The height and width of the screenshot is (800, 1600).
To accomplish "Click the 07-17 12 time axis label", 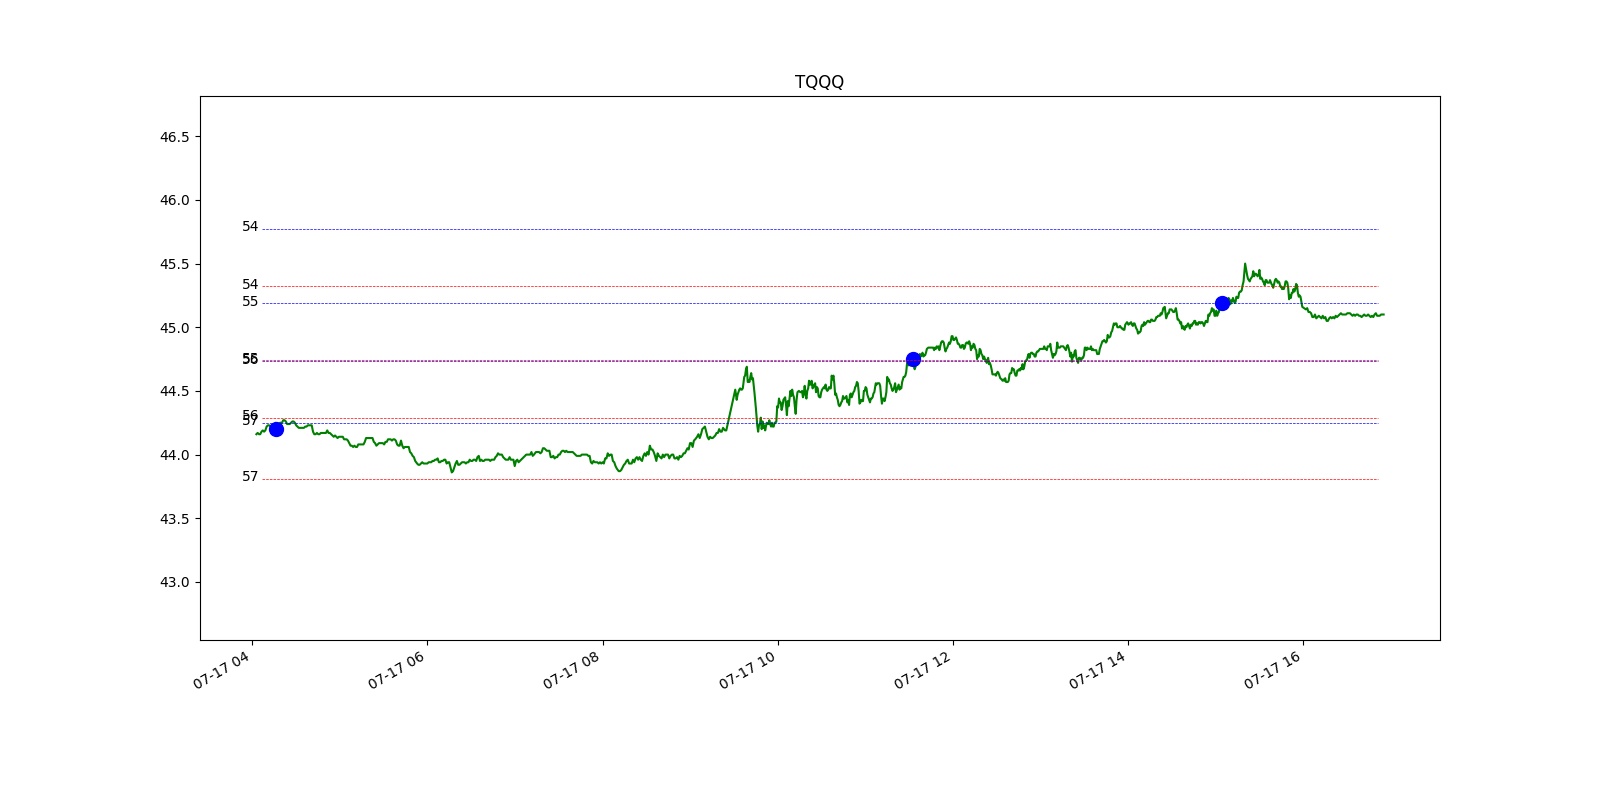I will 922,670.
